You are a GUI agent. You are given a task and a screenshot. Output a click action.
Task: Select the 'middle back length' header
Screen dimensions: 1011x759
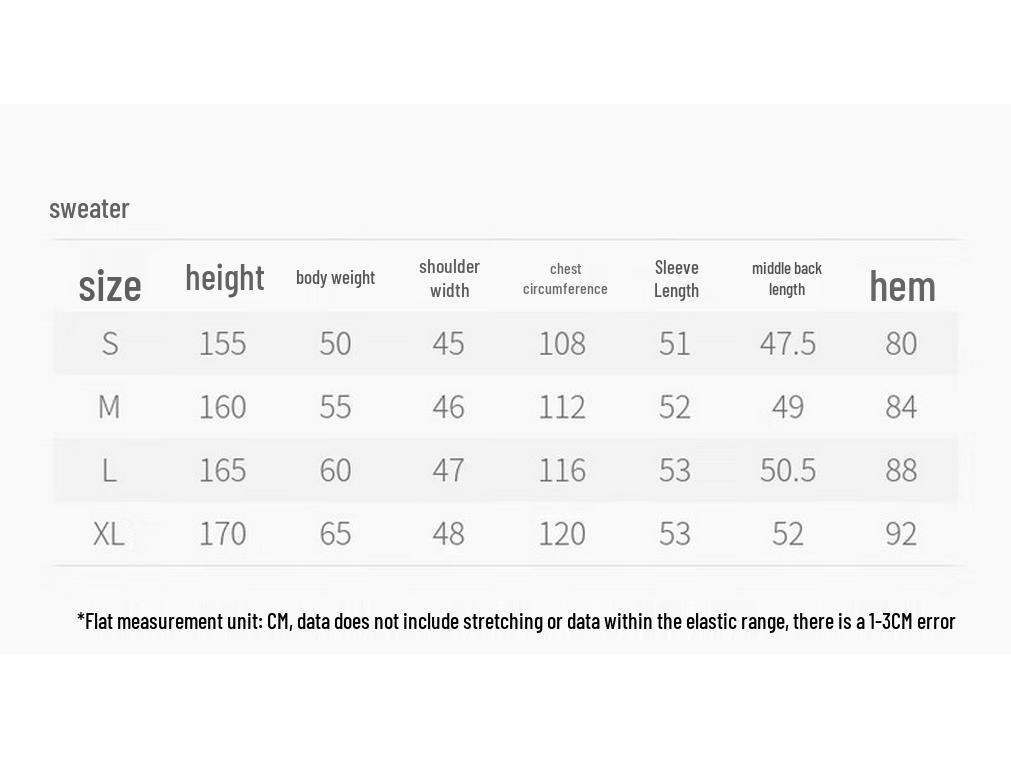(787, 279)
